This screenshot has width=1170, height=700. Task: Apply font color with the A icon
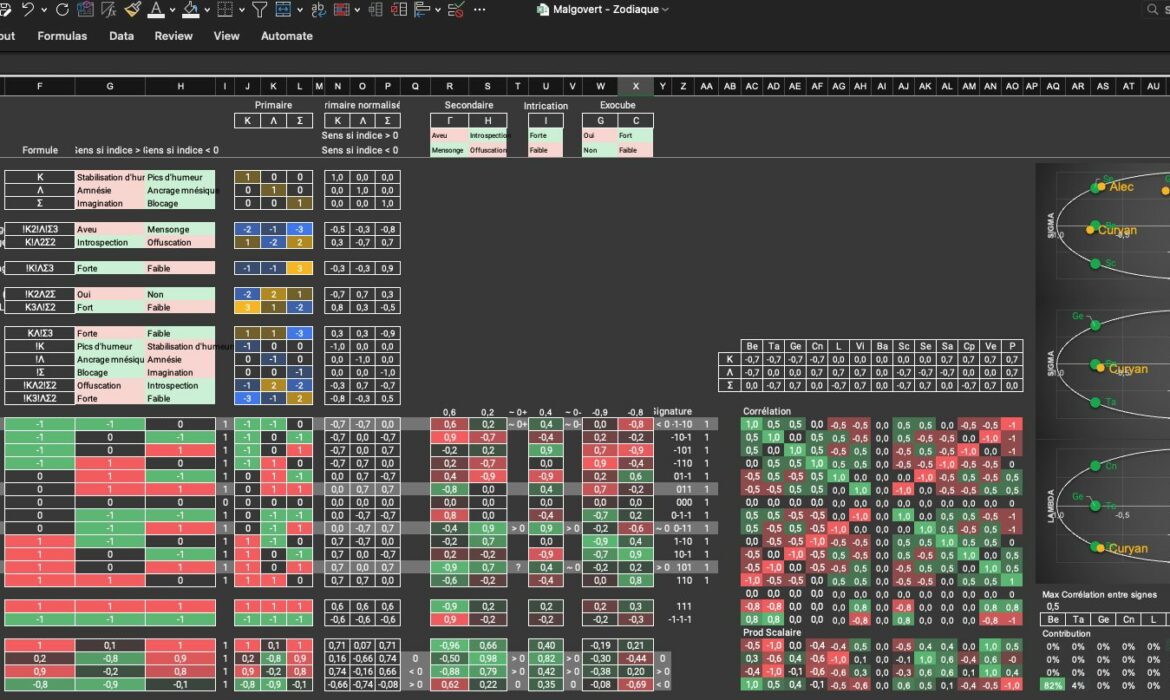pos(155,10)
